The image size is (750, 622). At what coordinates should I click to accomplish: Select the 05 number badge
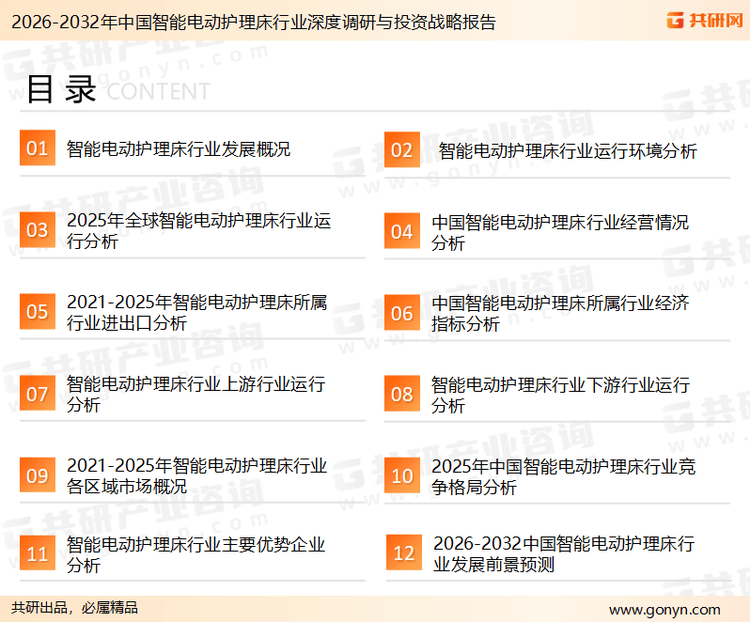(x=37, y=312)
